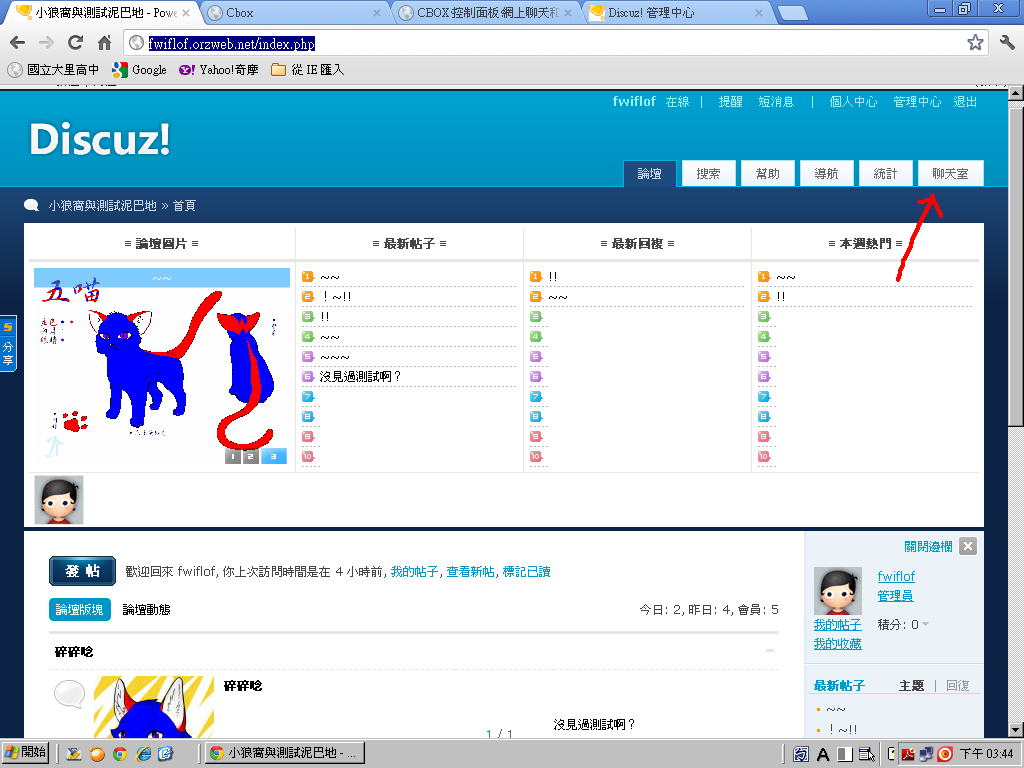Click the page scrollbar down arrow
This screenshot has height=768, width=1024.
click(1016, 729)
